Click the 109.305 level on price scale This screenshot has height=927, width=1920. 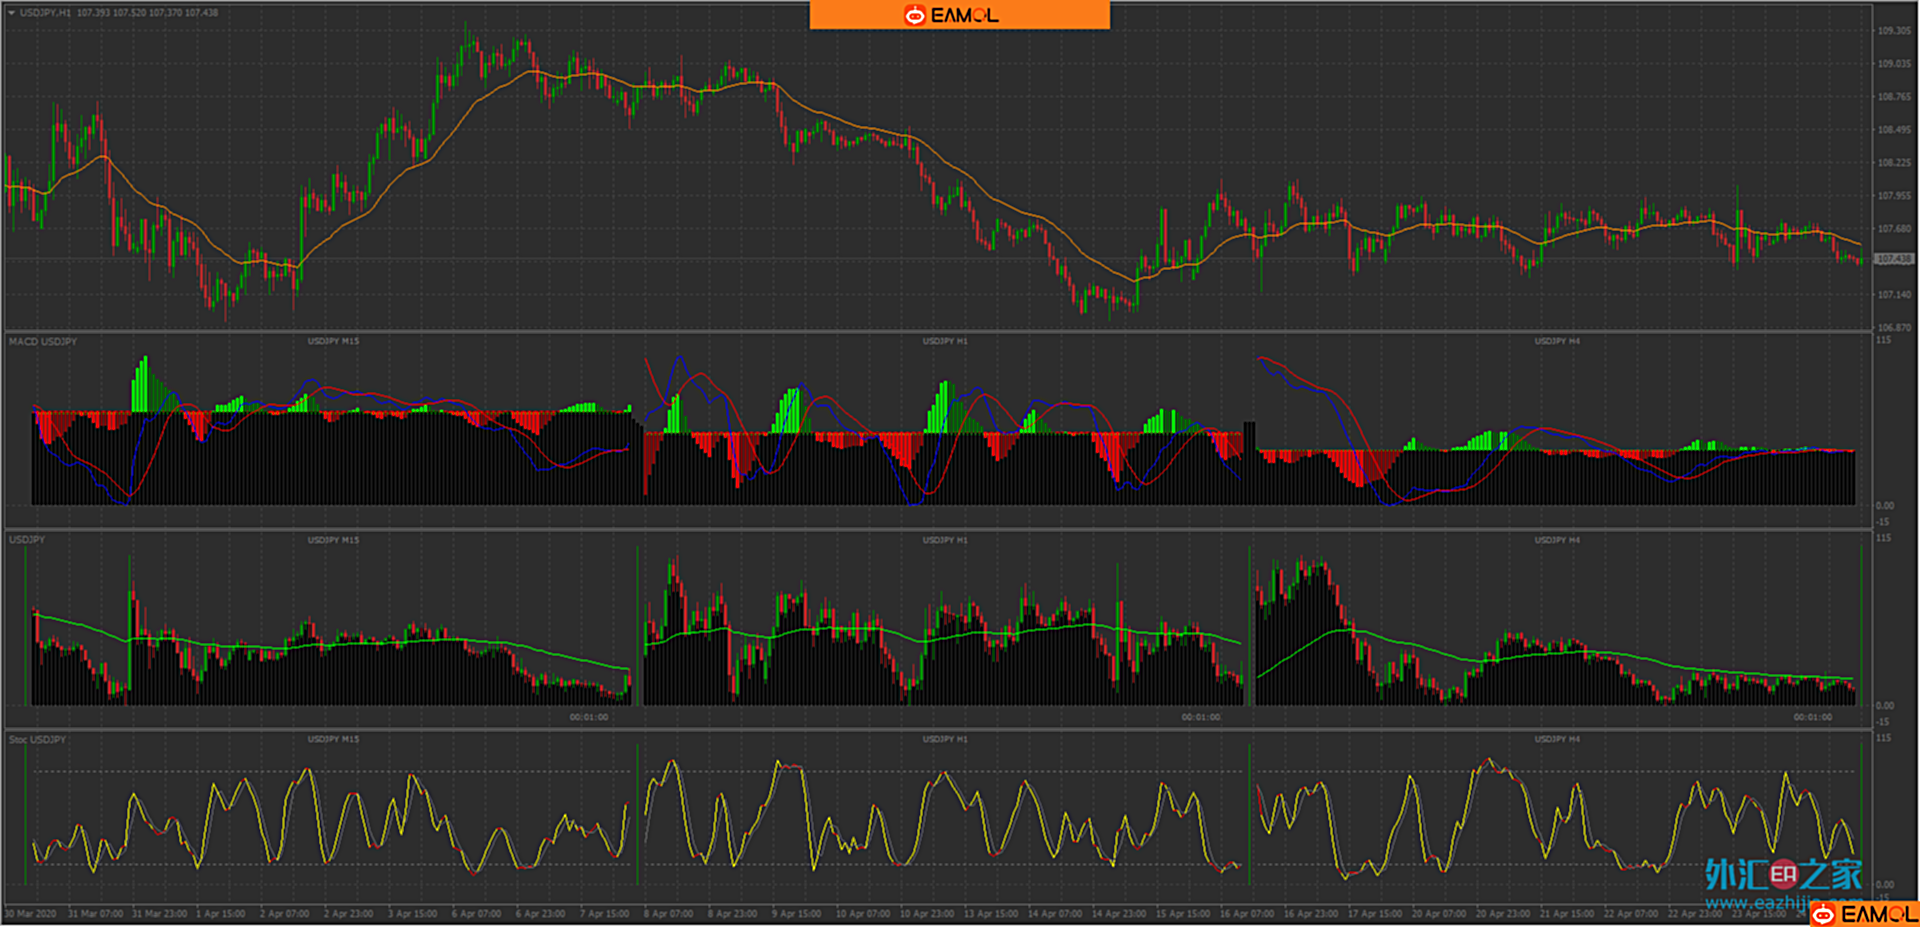pos(1893,31)
